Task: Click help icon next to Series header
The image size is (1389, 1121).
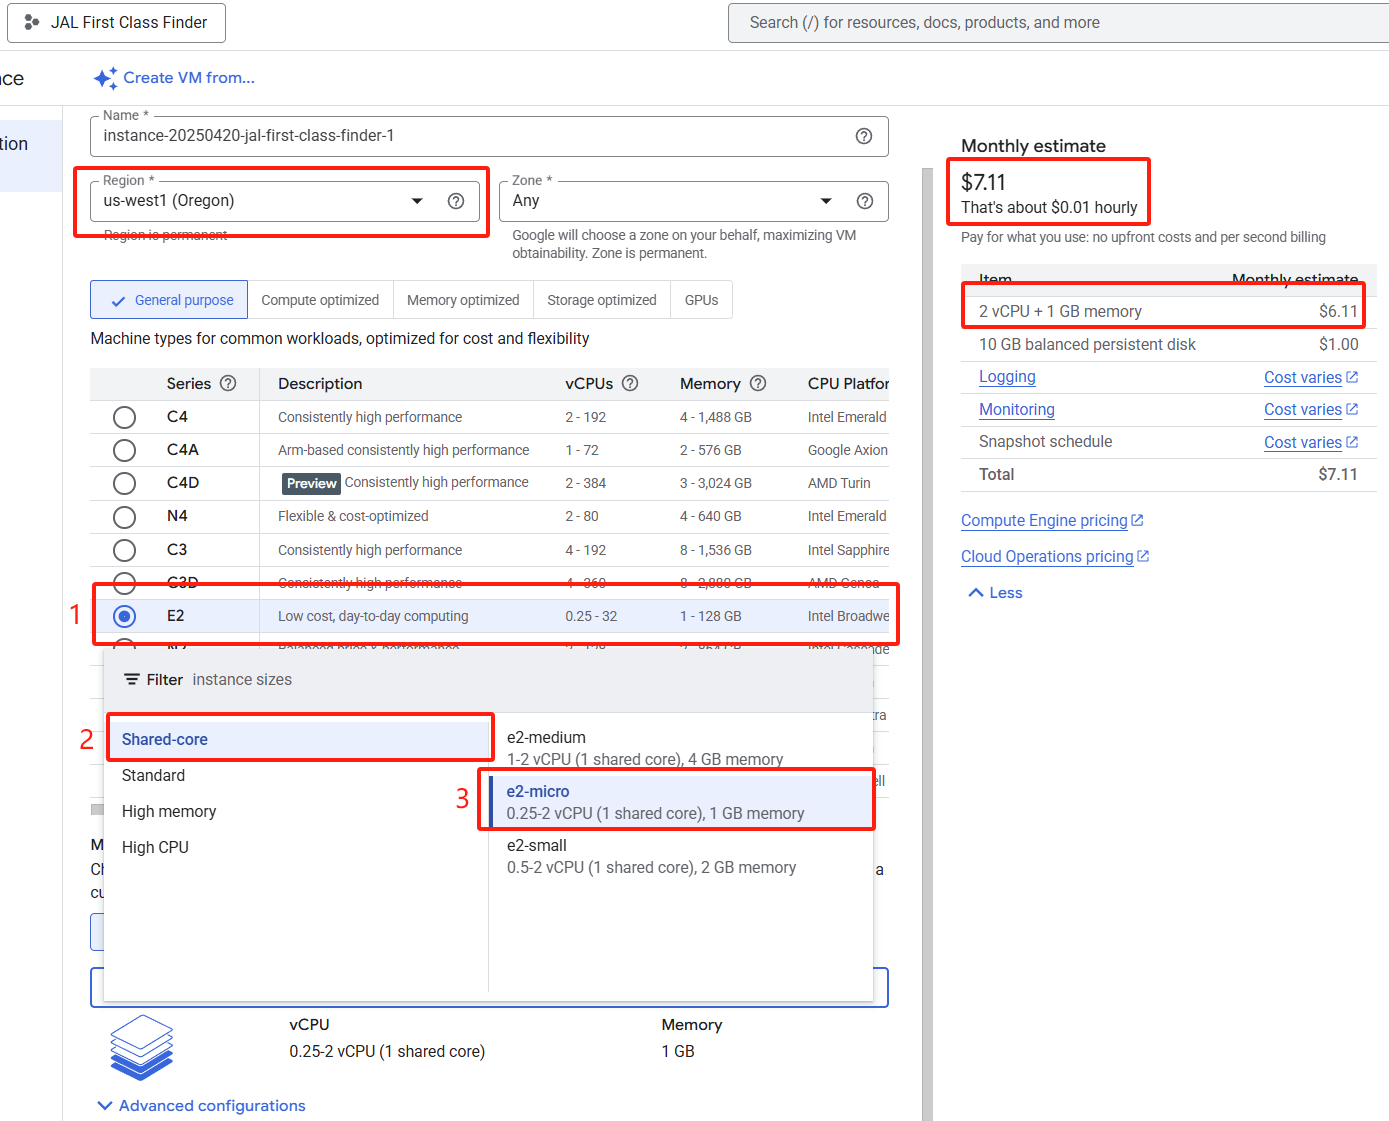Action: 228,383
